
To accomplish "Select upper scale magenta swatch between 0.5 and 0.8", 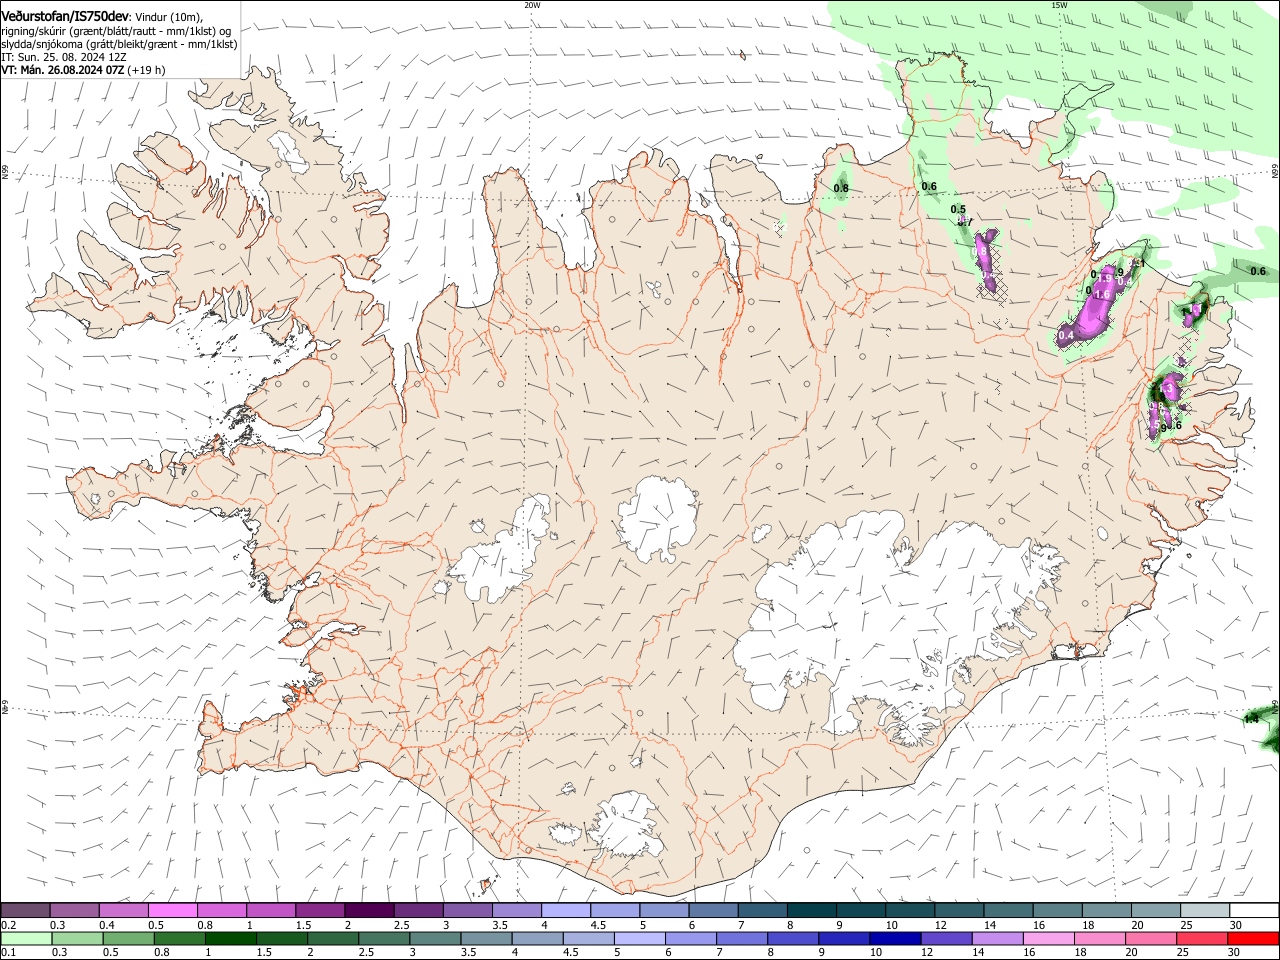I will pos(172,910).
